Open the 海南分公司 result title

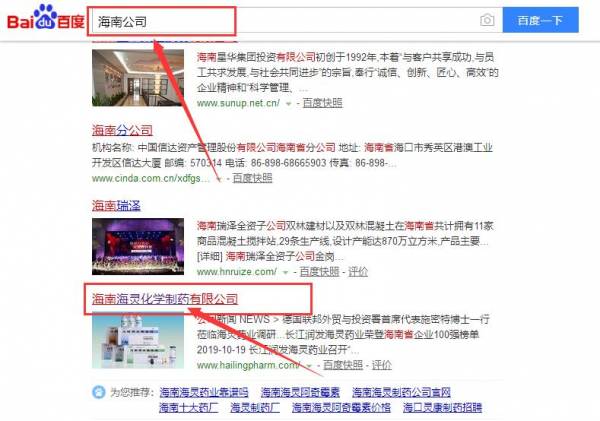(x=122, y=130)
